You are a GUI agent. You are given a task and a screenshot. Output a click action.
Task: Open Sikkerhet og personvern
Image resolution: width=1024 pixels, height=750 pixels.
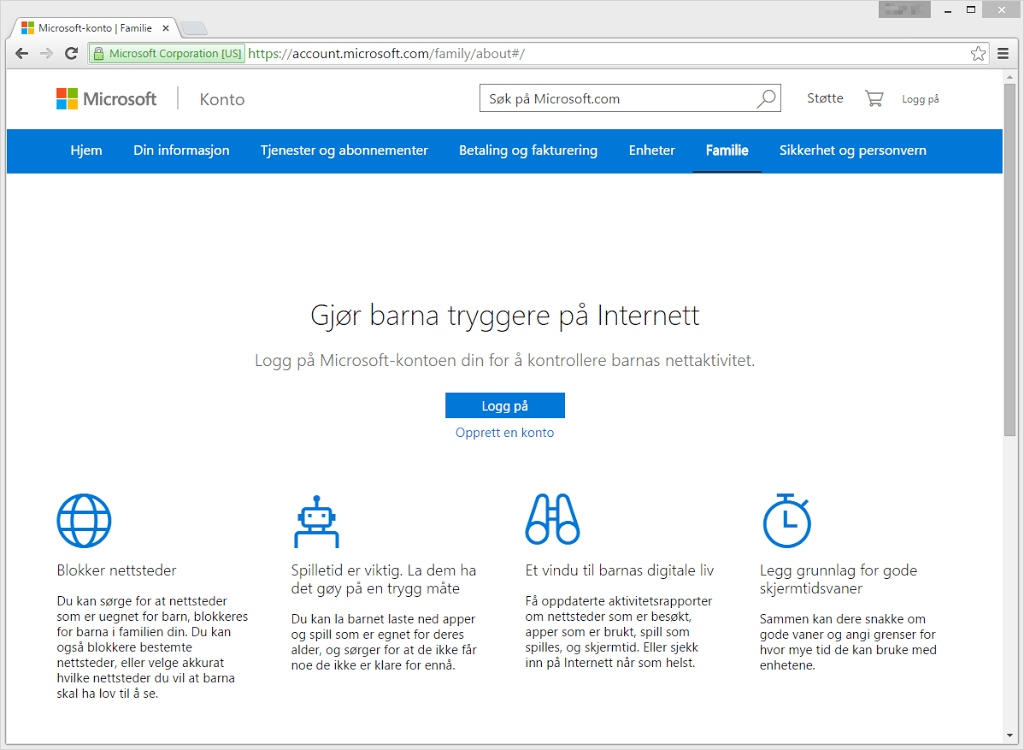(x=853, y=150)
